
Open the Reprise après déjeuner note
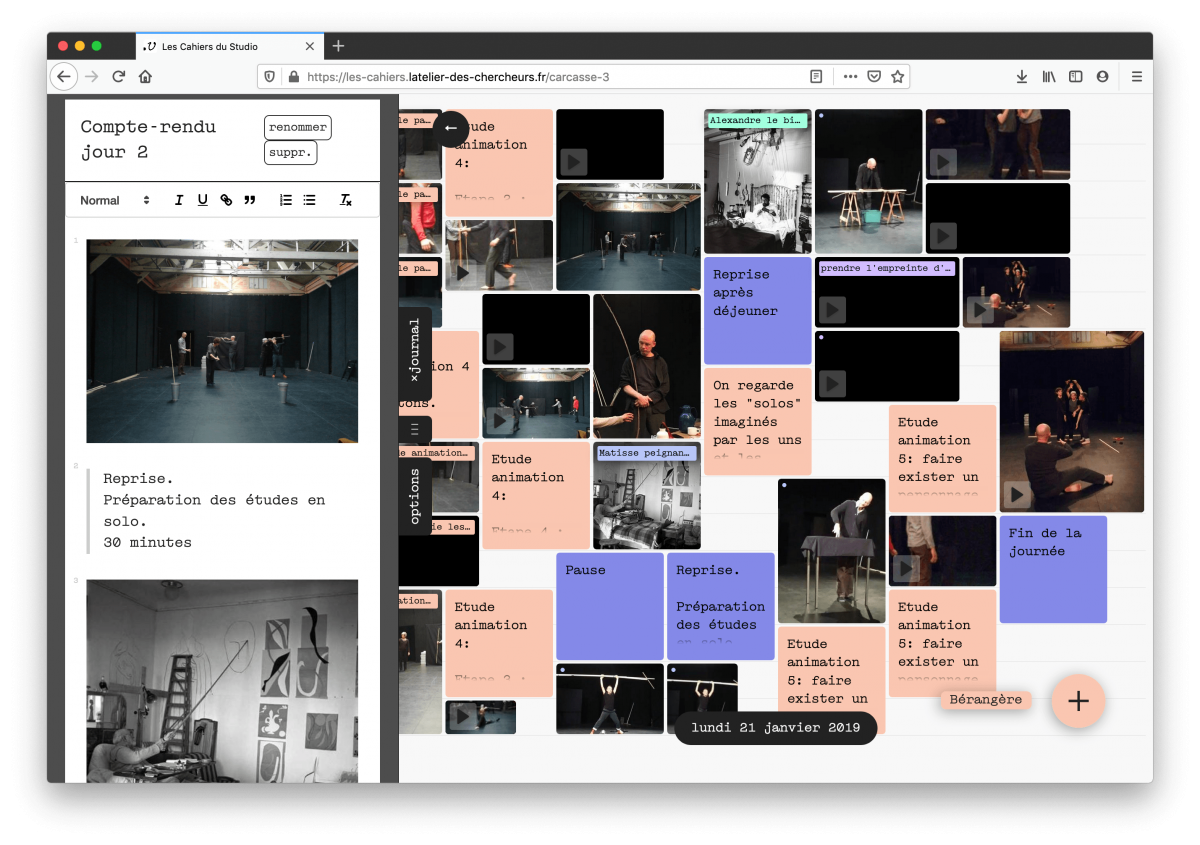758,311
